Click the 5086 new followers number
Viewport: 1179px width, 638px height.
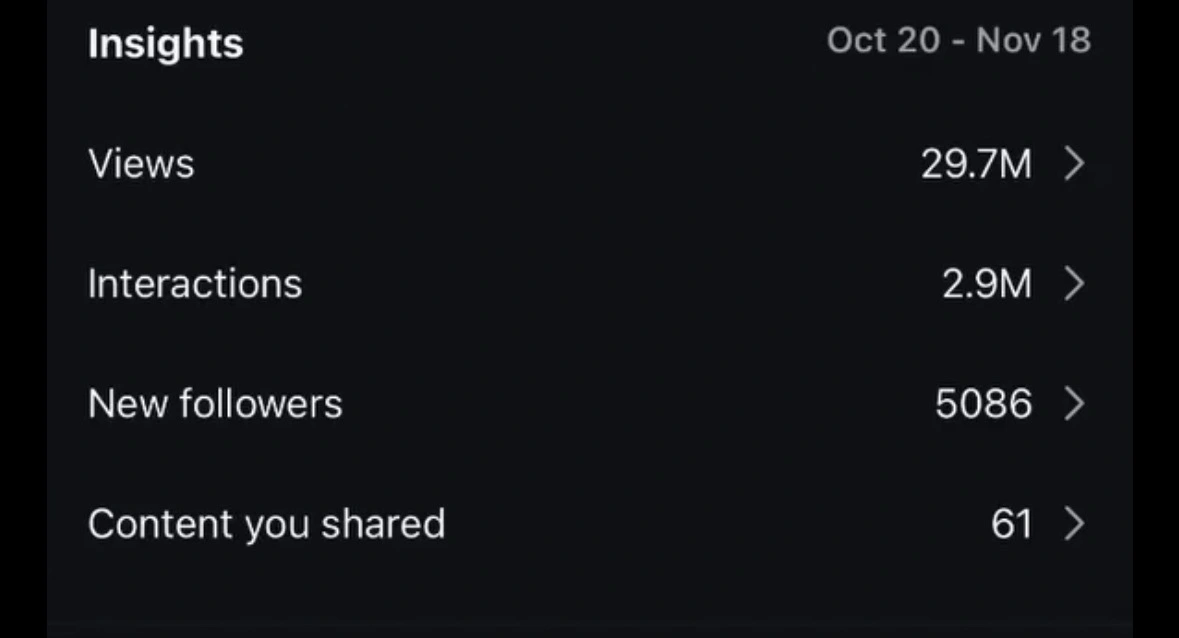[983, 404]
